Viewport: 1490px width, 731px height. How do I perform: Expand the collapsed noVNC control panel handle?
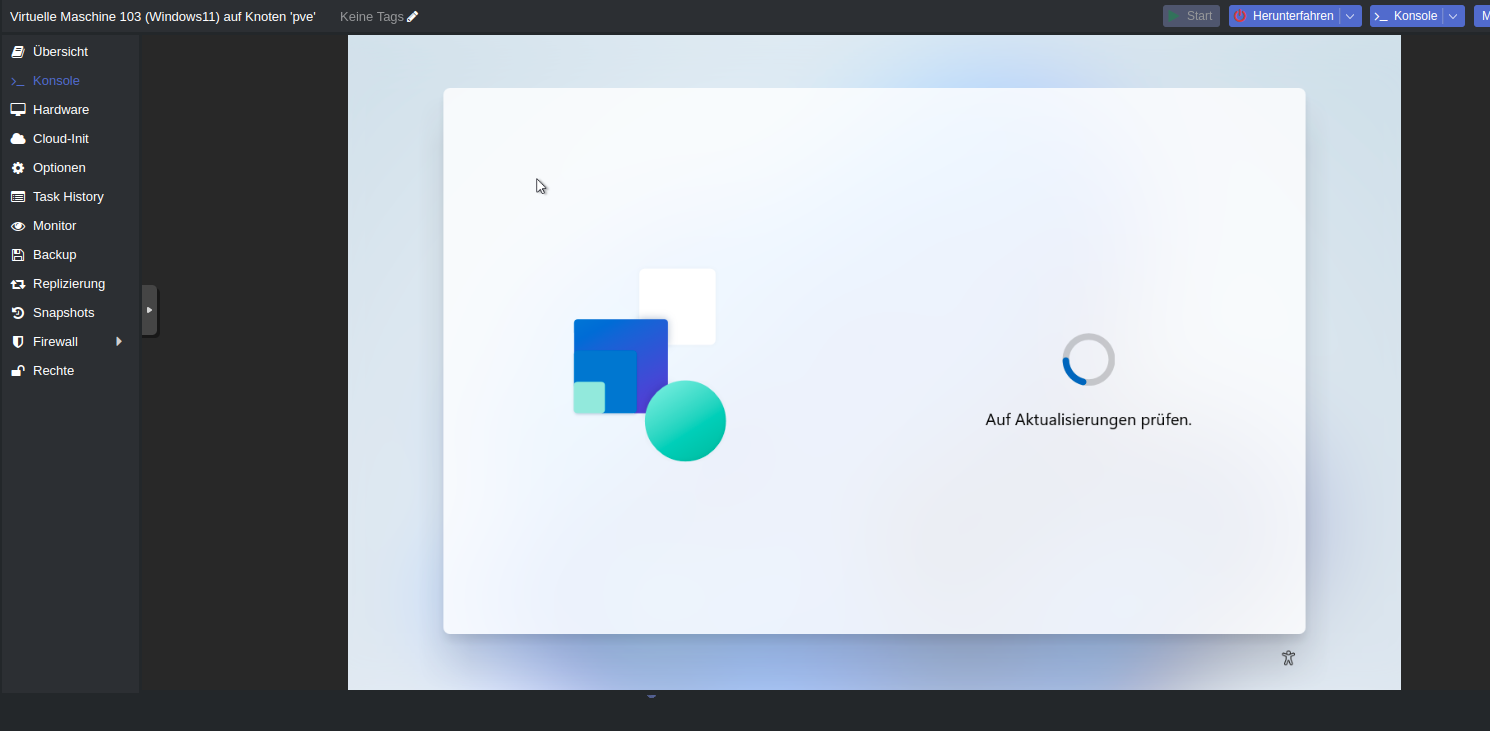(x=149, y=310)
